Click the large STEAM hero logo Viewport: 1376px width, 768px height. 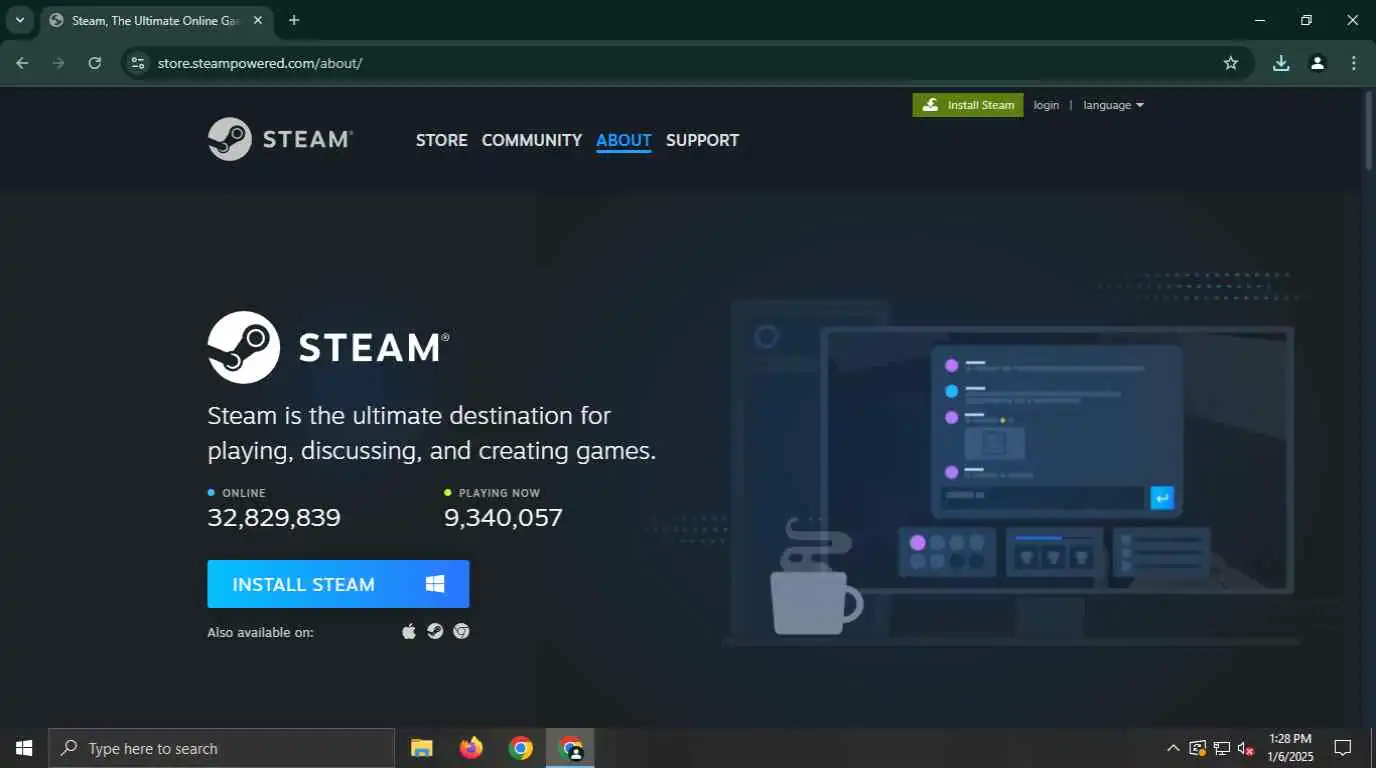tap(328, 347)
